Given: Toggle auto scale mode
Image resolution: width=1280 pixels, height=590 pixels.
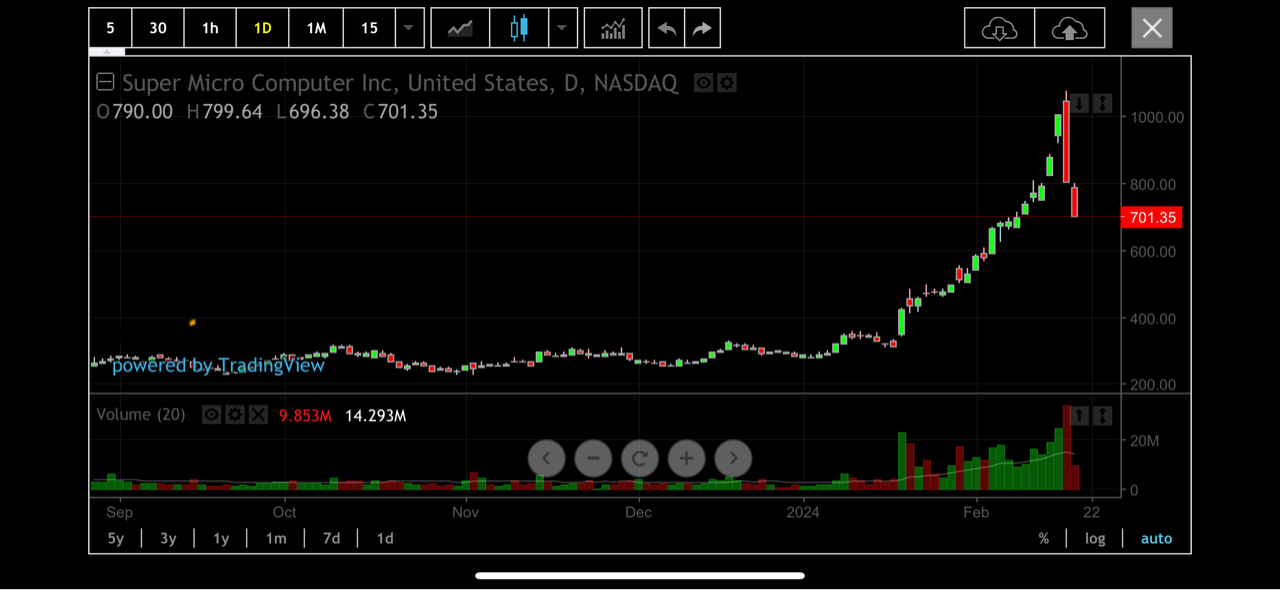Looking at the screenshot, I should point(1157,538).
